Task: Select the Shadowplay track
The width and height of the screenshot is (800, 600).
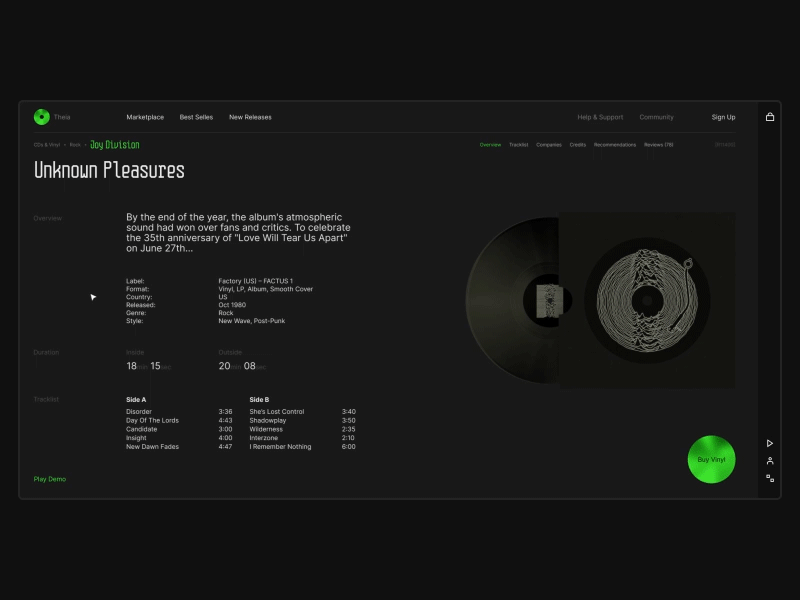Action: point(267,420)
